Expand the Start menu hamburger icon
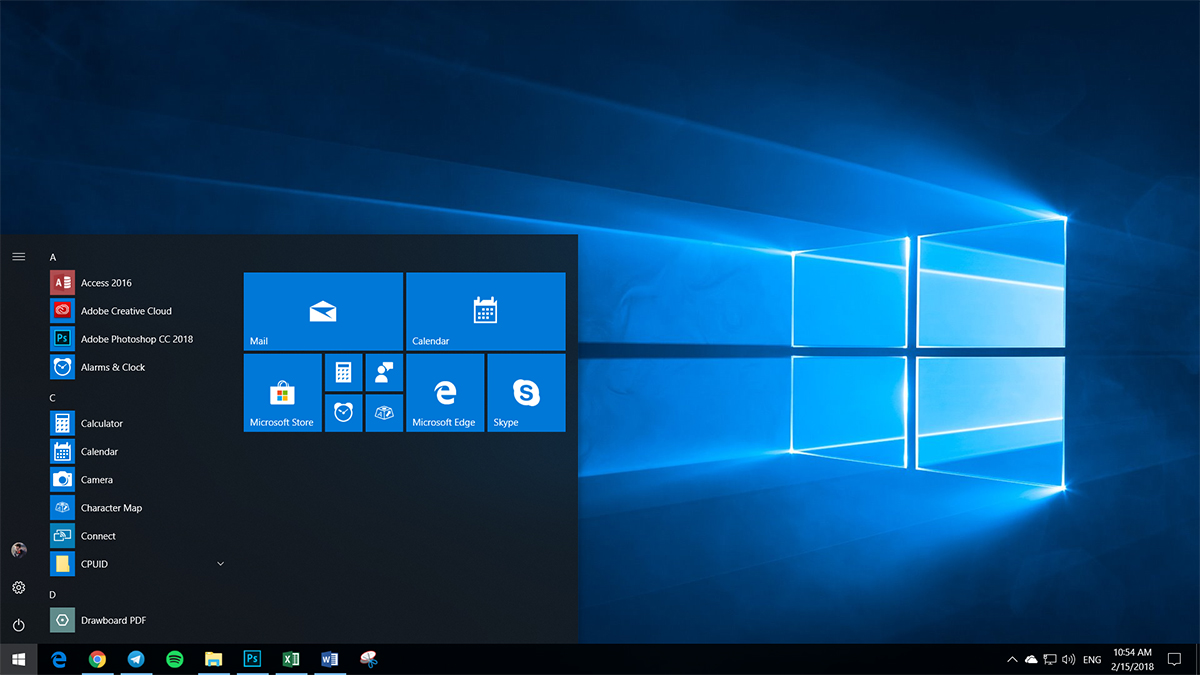 tap(18, 256)
